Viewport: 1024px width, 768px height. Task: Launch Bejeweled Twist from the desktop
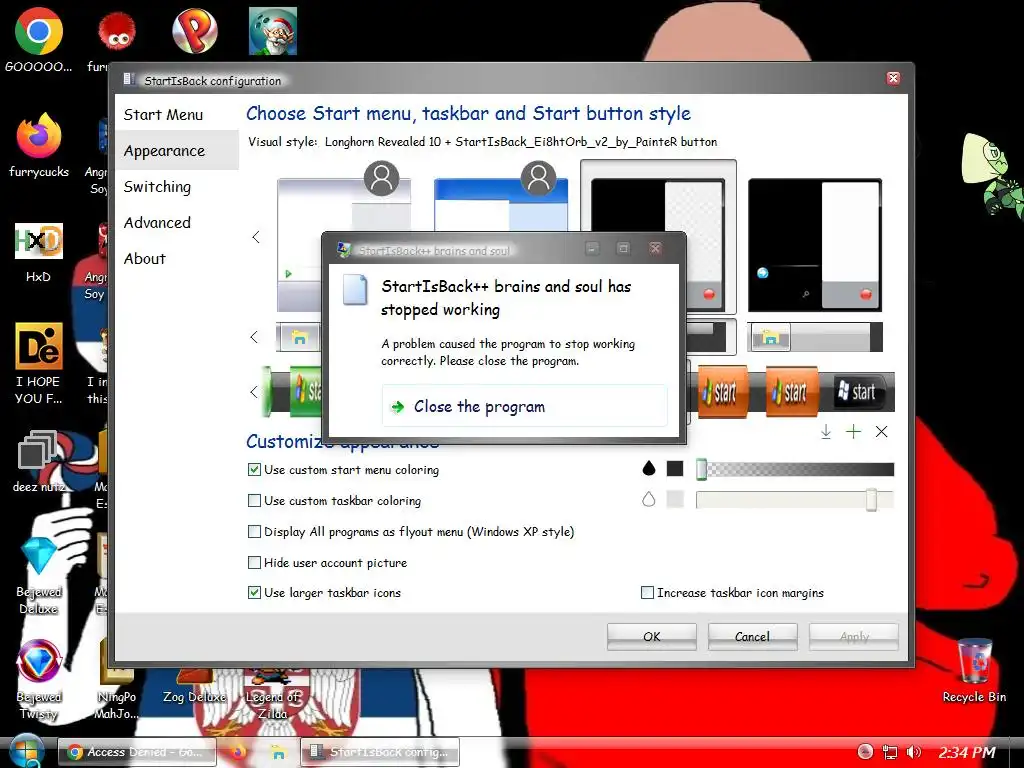(x=39, y=661)
